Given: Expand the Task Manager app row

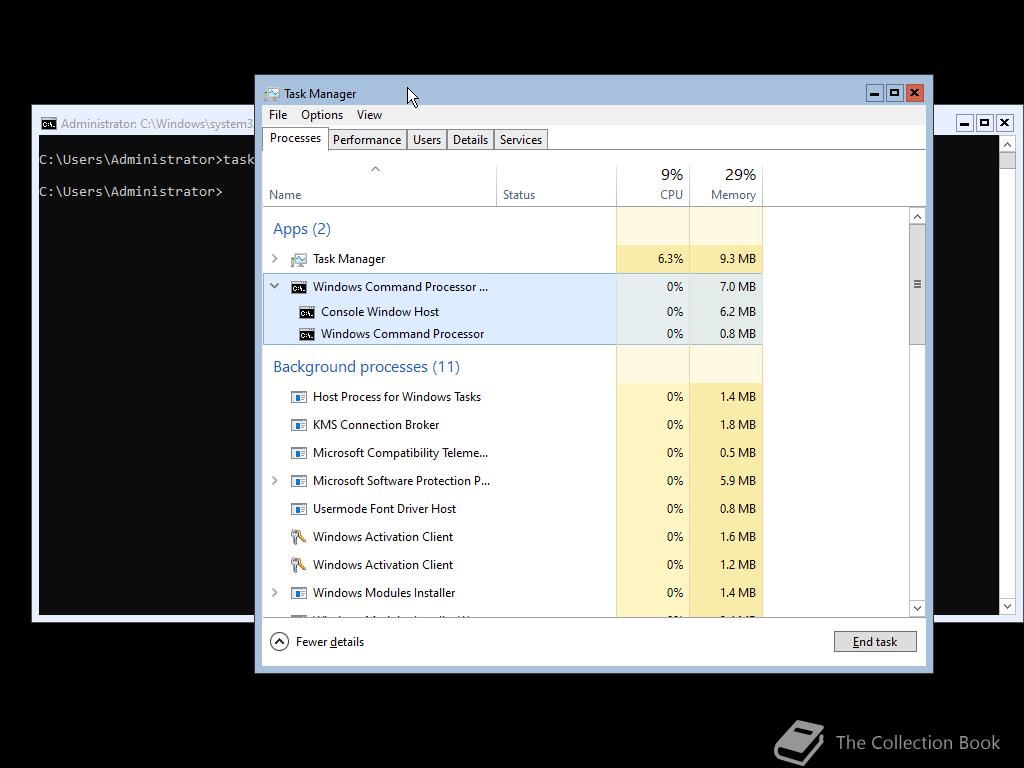Looking at the screenshot, I should click(x=275, y=259).
